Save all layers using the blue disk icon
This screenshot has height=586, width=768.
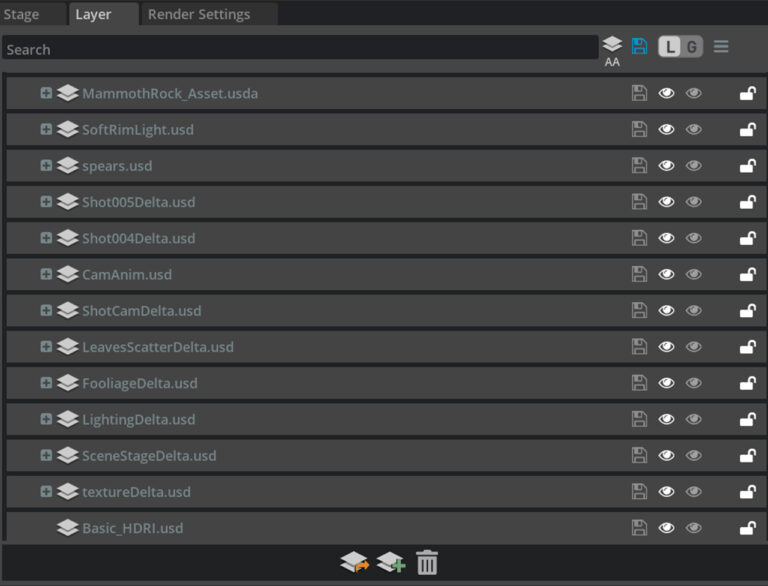tap(639, 46)
